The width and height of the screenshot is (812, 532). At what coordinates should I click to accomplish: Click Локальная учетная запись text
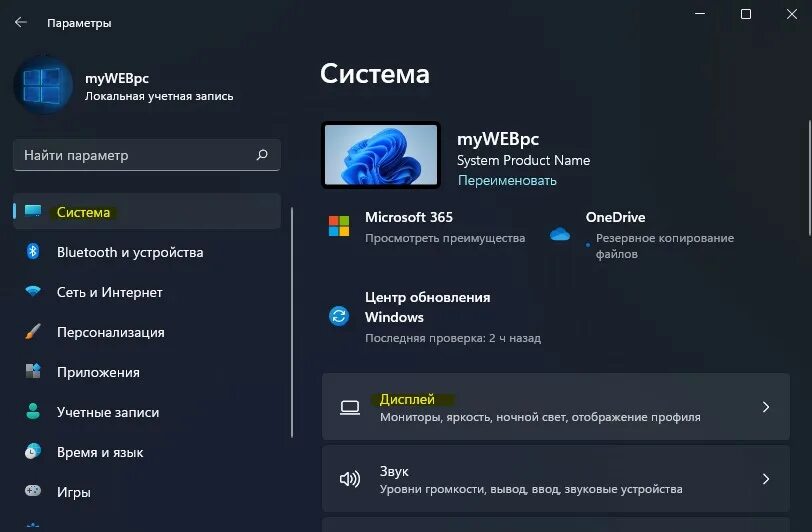pos(159,96)
